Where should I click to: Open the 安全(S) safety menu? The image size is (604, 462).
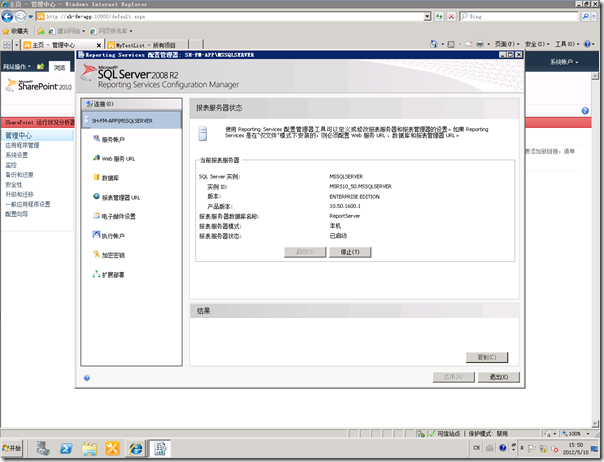tap(537, 44)
